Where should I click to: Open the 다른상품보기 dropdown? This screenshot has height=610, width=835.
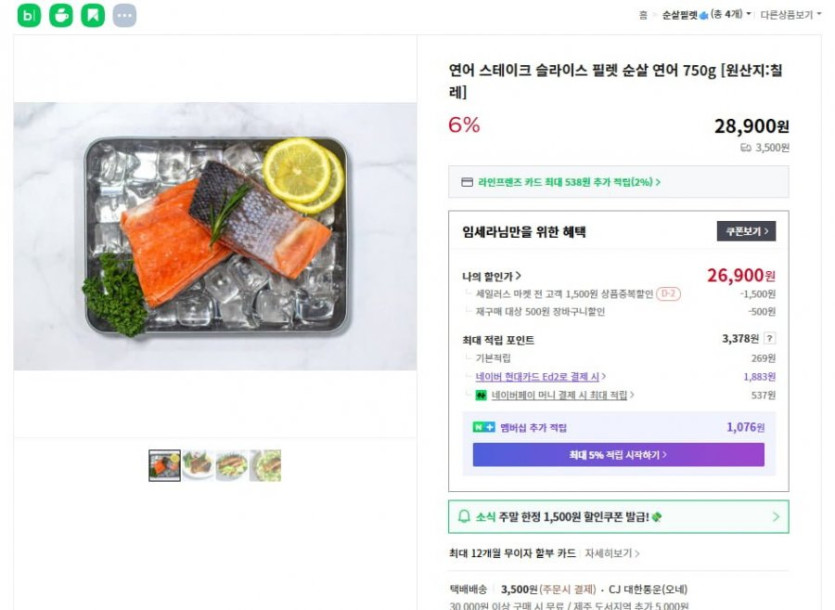click(789, 15)
